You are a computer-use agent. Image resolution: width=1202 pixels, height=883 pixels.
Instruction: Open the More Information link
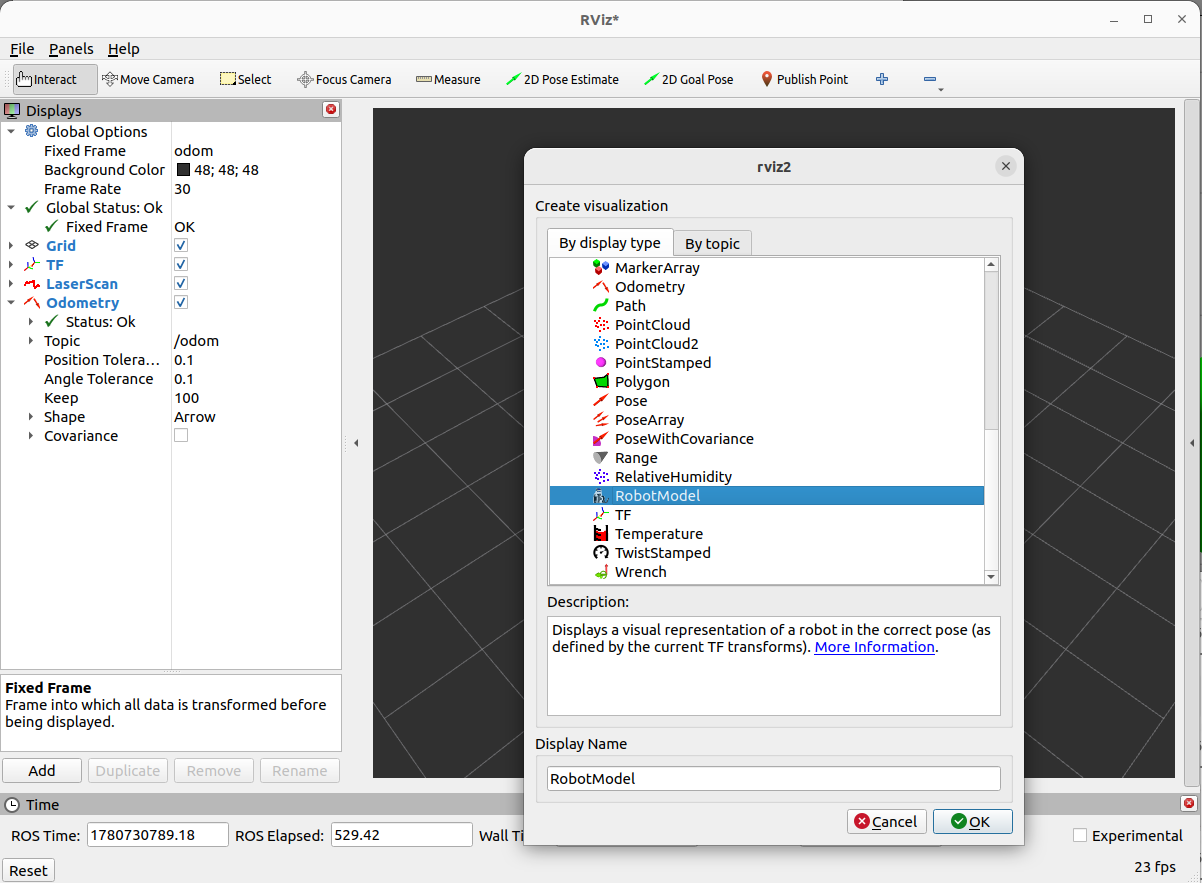875,647
